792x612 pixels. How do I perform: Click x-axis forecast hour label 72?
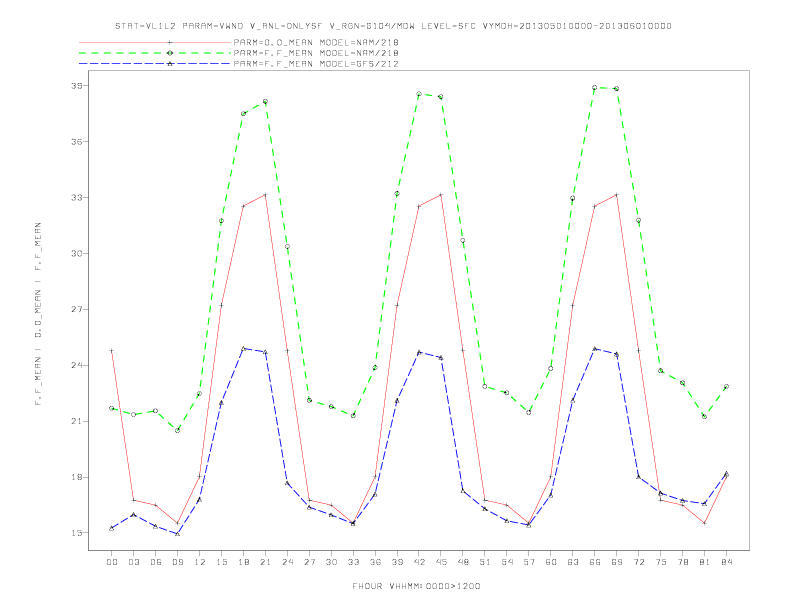point(639,562)
